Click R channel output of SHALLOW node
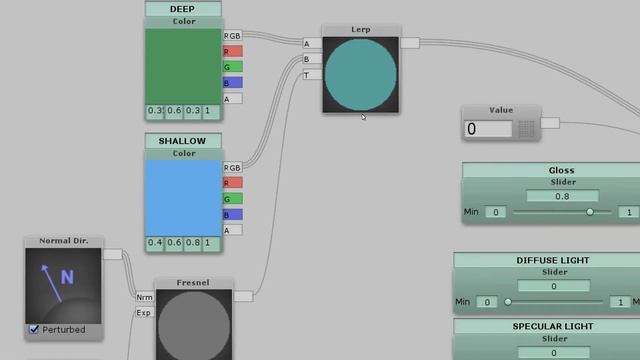 232,183
